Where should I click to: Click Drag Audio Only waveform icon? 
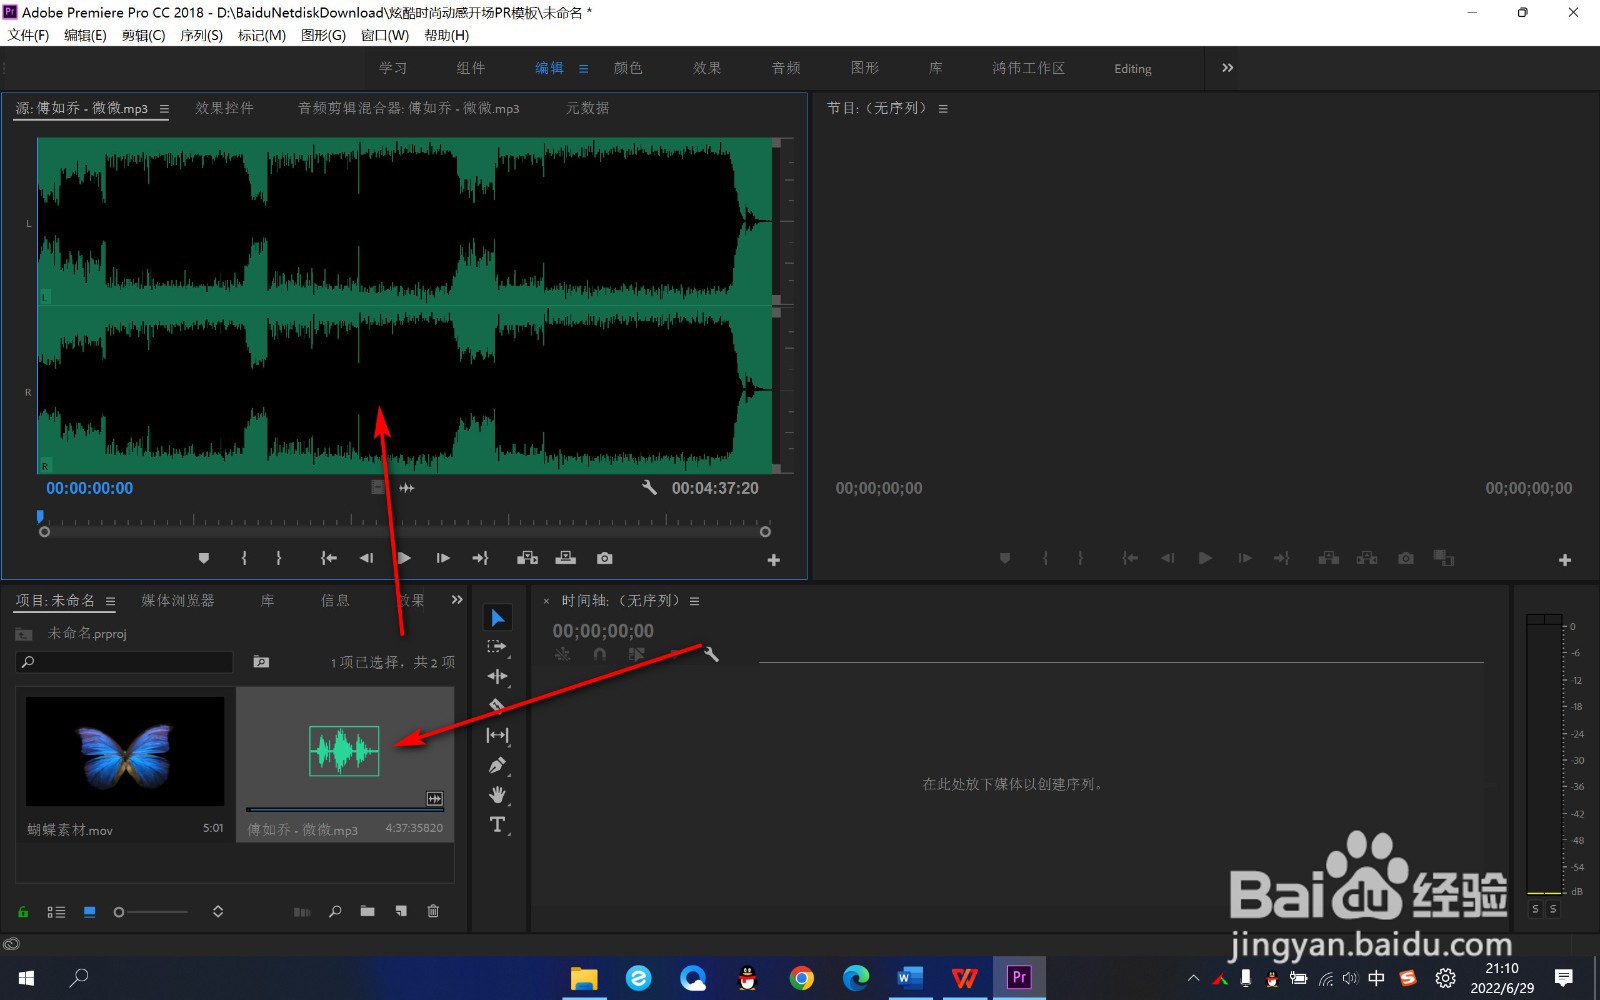[x=407, y=488]
